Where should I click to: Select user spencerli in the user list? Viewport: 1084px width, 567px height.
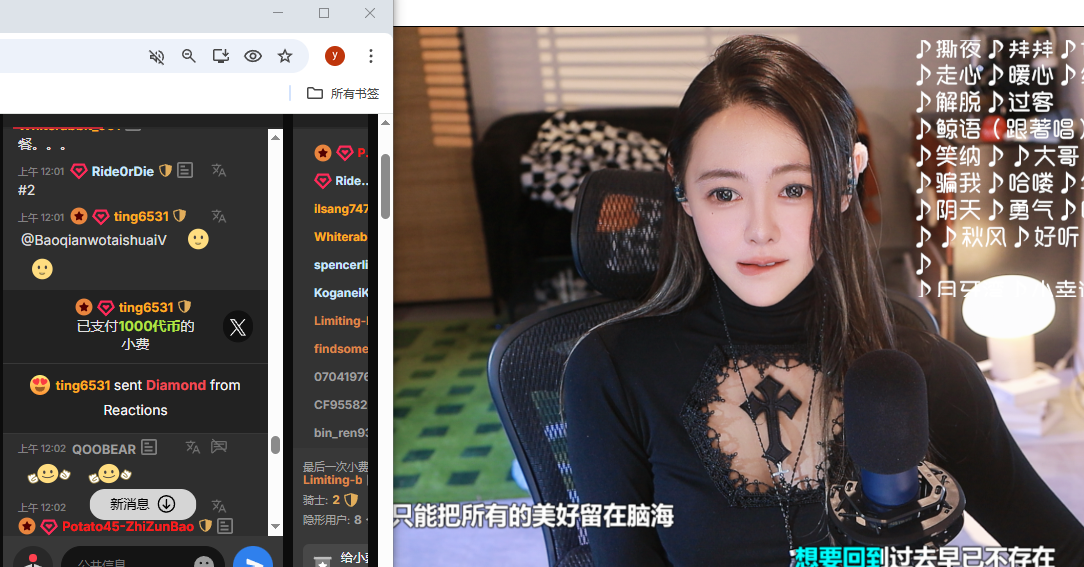coord(341,265)
